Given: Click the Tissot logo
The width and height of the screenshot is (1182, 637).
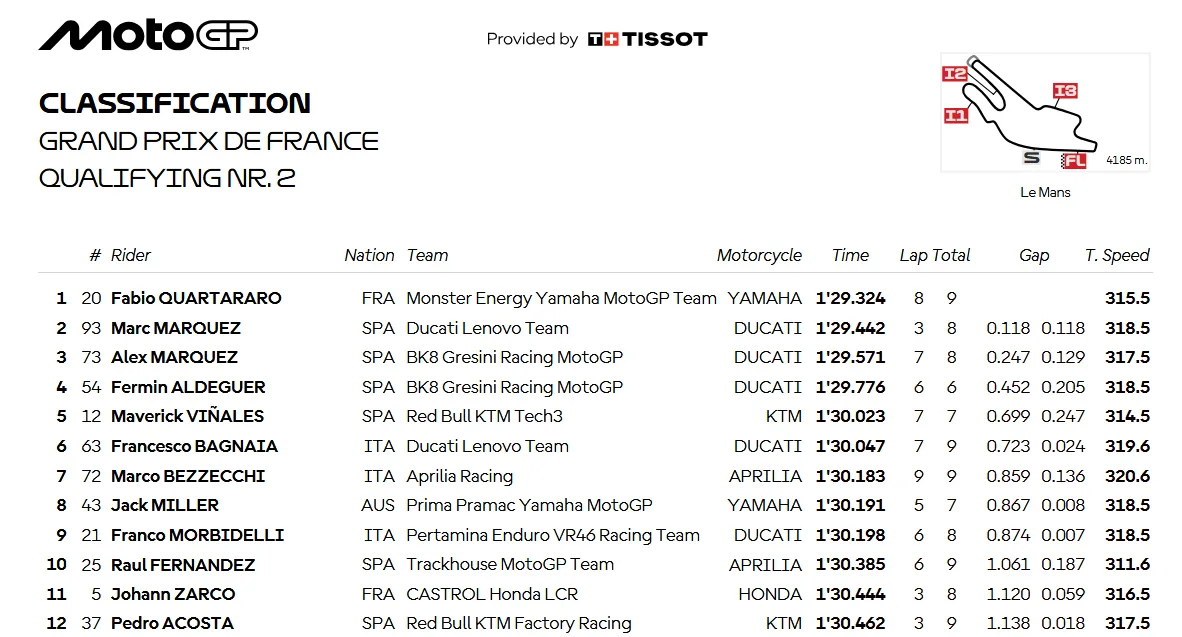Looking at the screenshot, I should 648,39.
